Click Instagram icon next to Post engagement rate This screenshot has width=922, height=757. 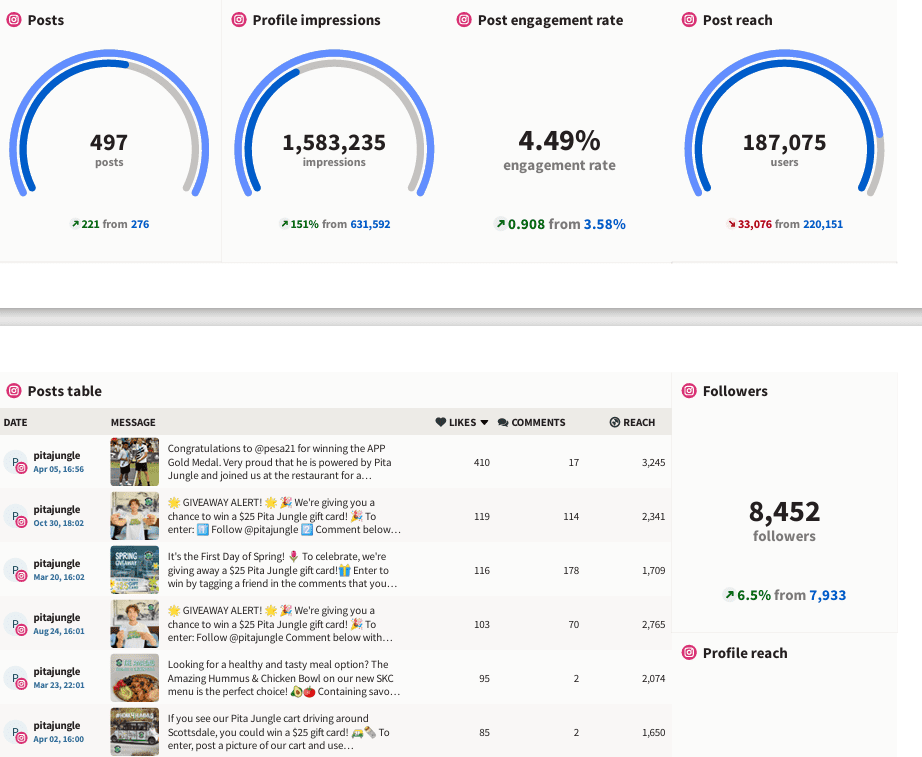click(464, 20)
